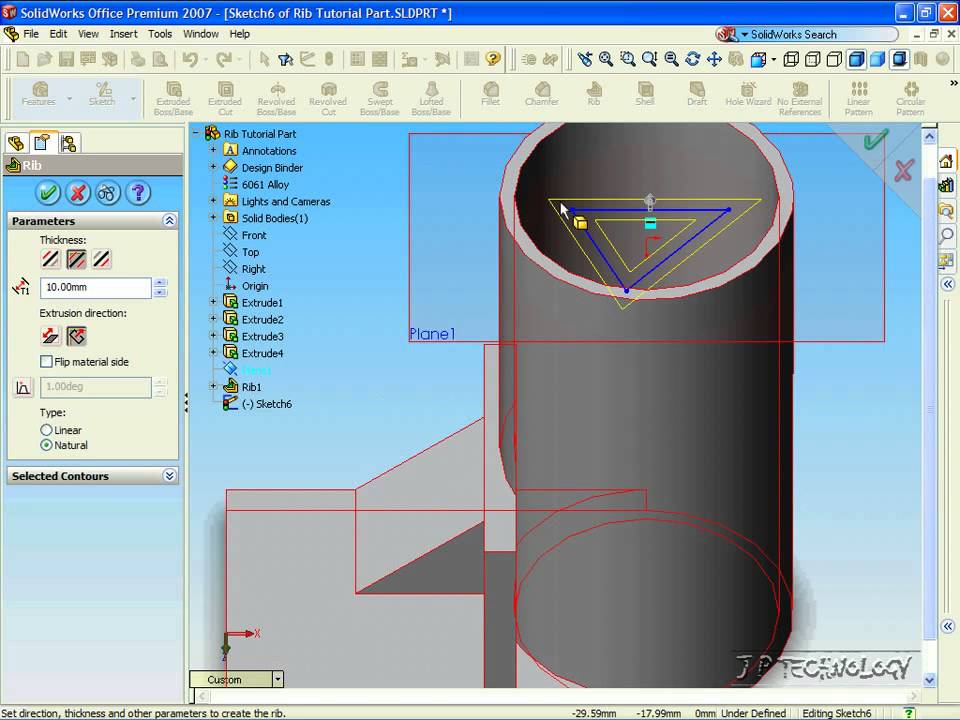Expand the Design Binder tree node
This screenshot has width=960, height=720.
pos(213,167)
